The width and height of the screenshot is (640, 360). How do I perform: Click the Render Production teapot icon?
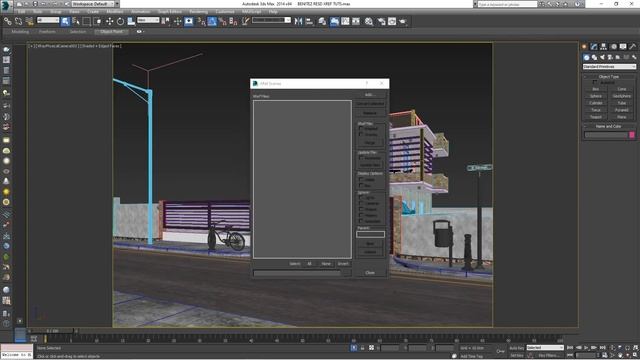(403, 21)
